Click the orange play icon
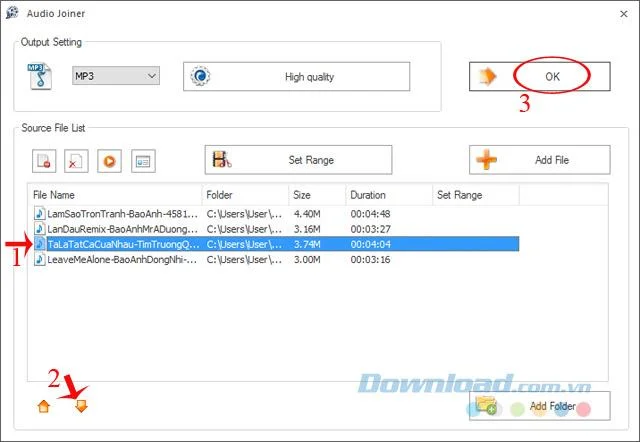The height and width of the screenshot is (442, 640). (x=109, y=161)
